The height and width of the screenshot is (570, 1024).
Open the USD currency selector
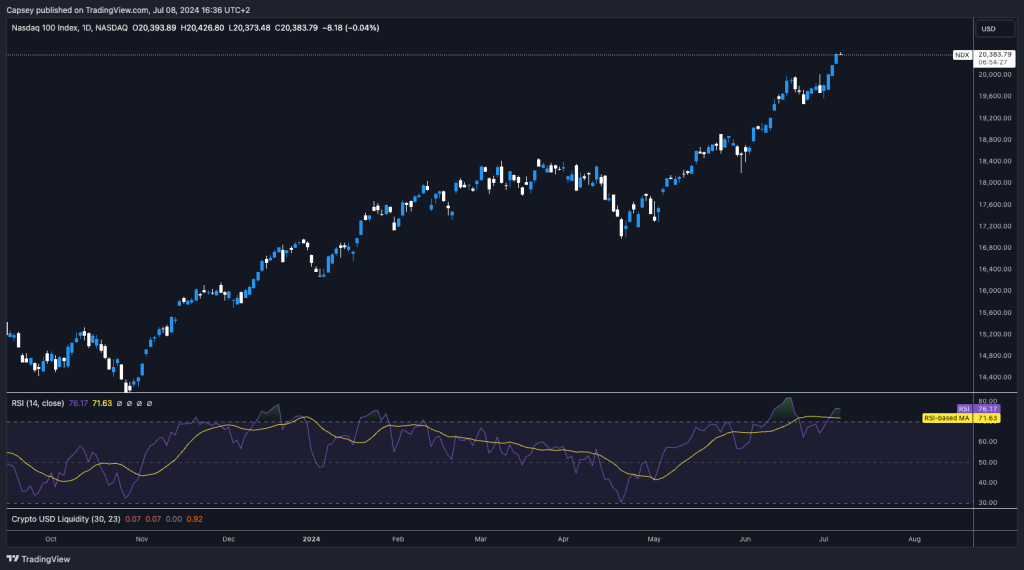989,29
